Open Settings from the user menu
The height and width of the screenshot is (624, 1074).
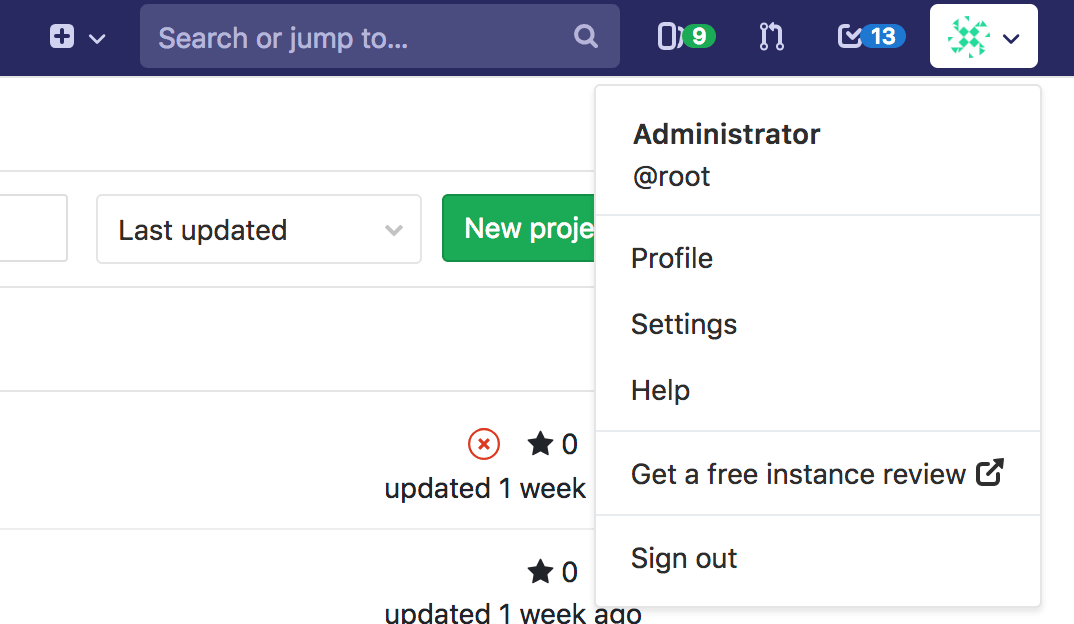point(683,324)
